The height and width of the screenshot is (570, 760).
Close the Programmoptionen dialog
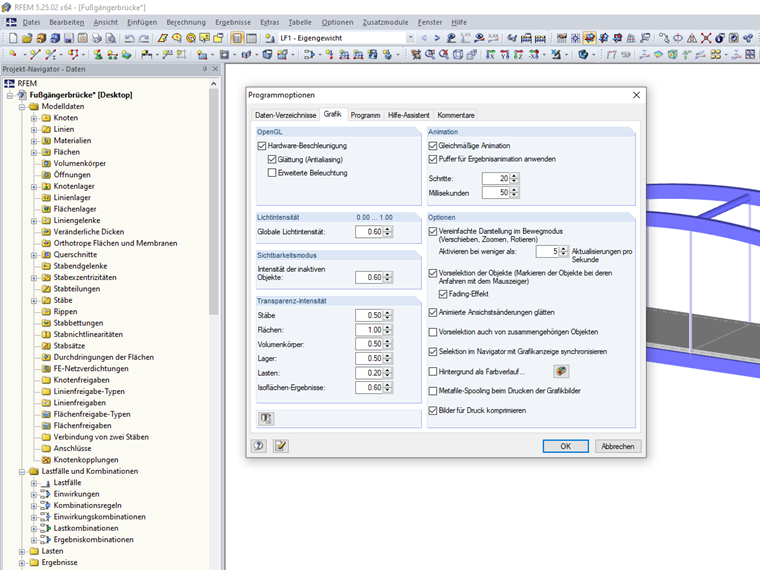[x=636, y=95]
